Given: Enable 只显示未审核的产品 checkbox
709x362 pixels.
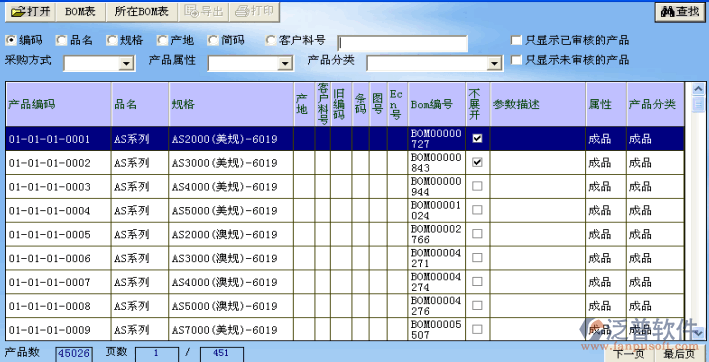Looking at the screenshot, I should (x=516, y=59).
